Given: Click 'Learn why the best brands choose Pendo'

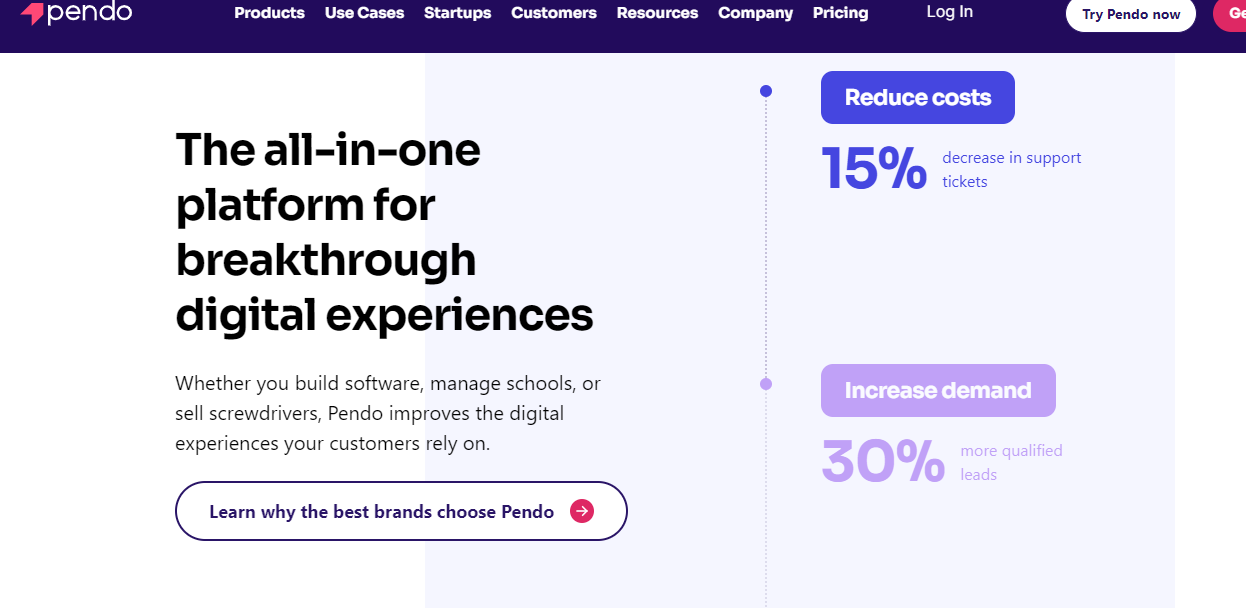Looking at the screenshot, I should [380, 511].
